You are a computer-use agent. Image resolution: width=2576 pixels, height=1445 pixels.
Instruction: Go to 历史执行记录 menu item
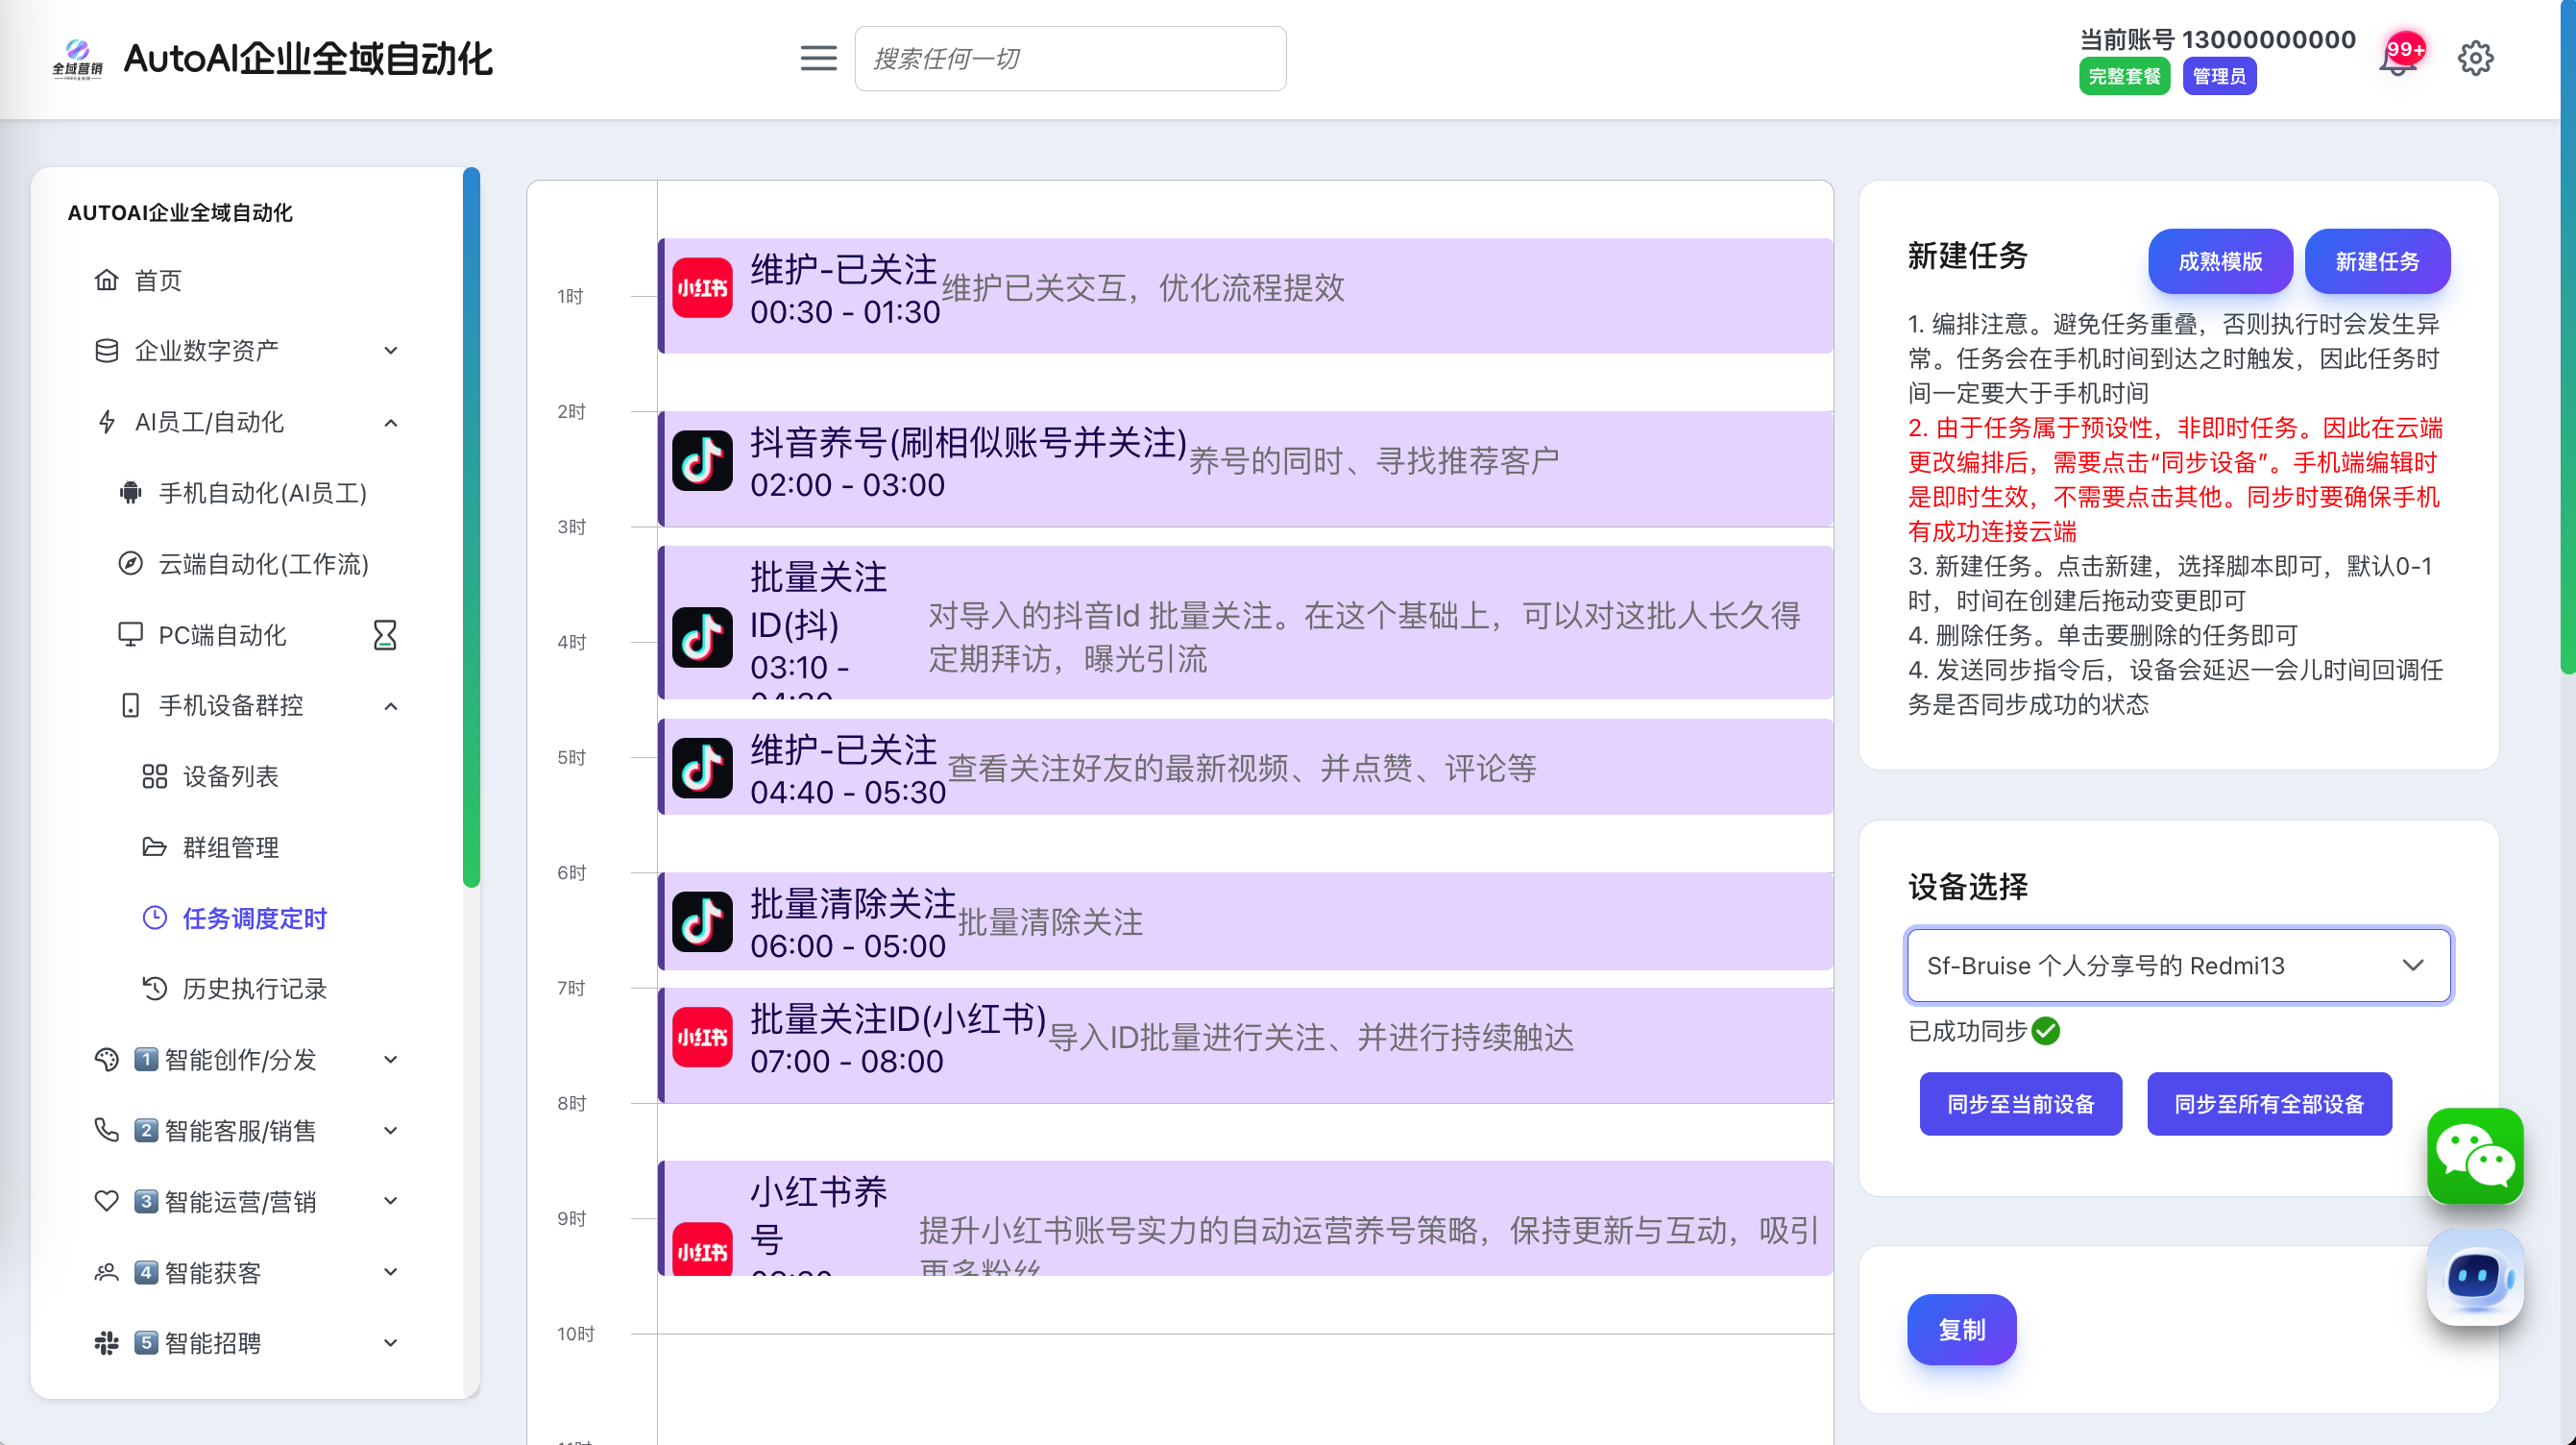click(254, 989)
